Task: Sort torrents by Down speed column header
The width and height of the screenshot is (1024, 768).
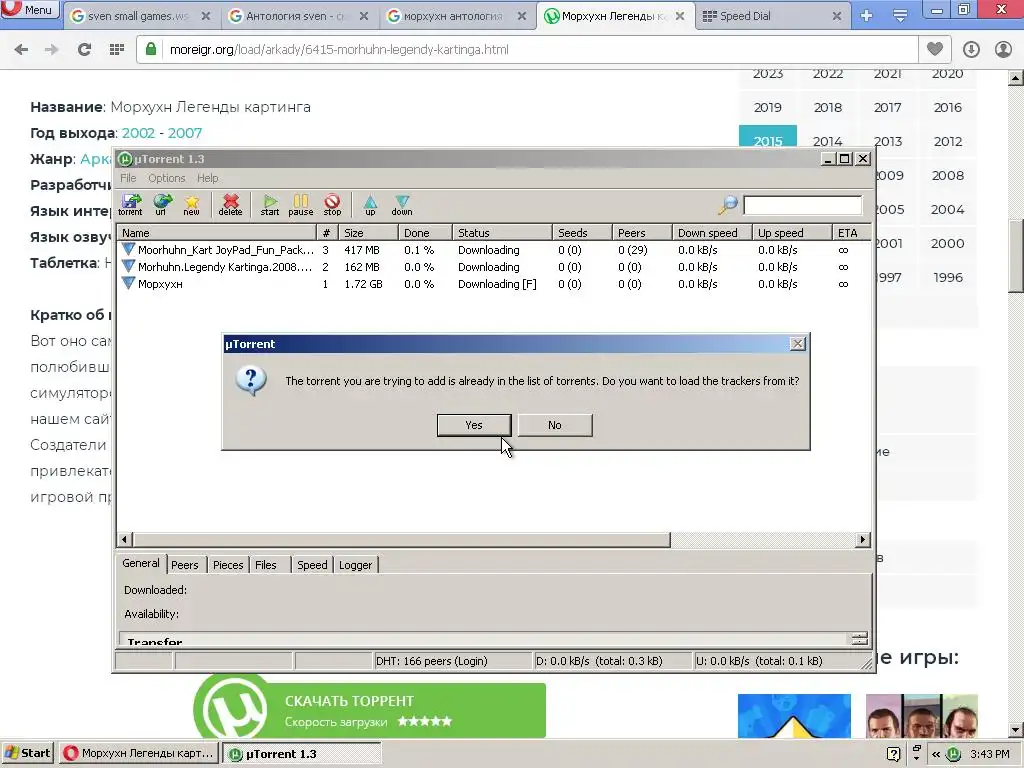Action: coord(712,233)
